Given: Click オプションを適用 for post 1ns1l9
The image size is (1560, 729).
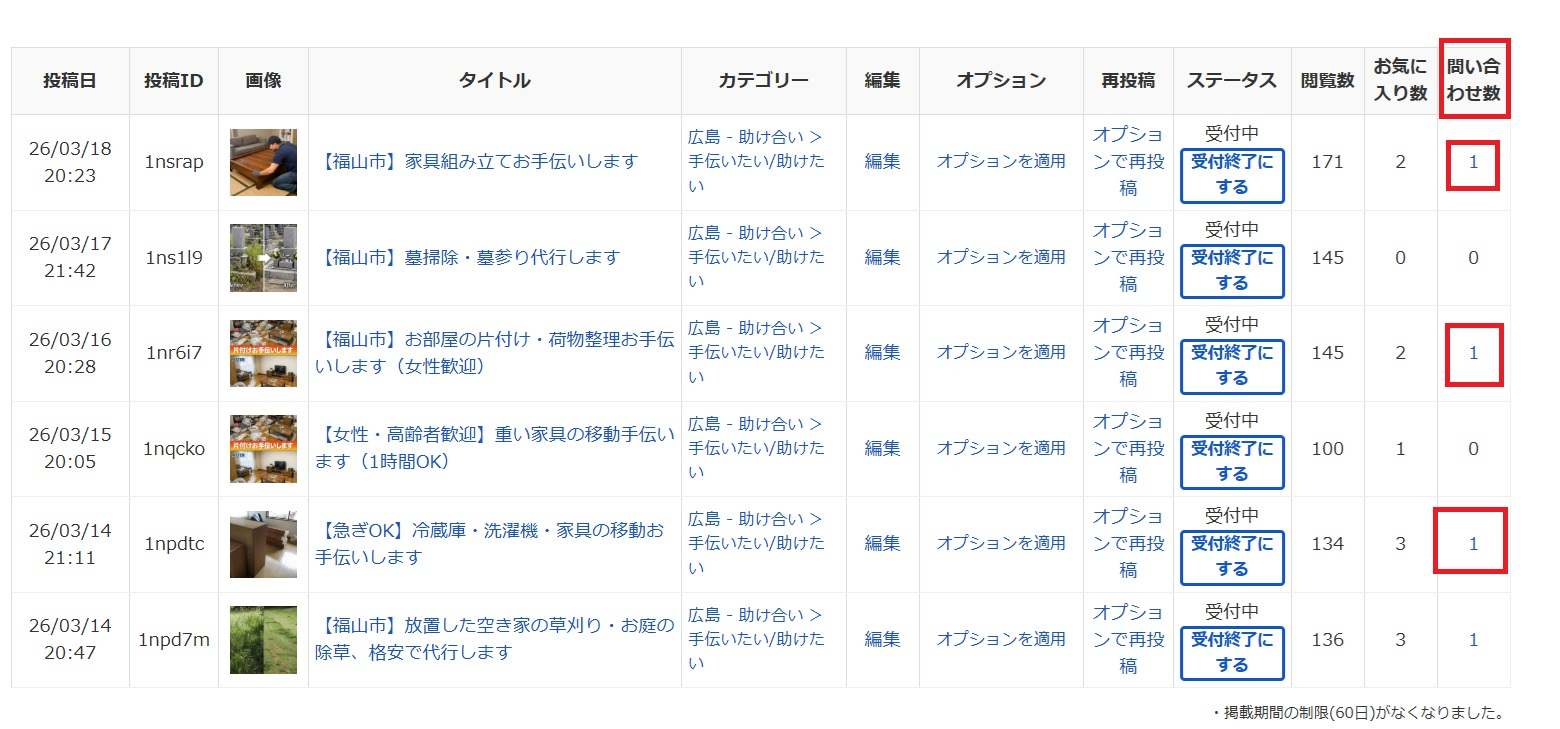Looking at the screenshot, I should [x=1001, y=257].
